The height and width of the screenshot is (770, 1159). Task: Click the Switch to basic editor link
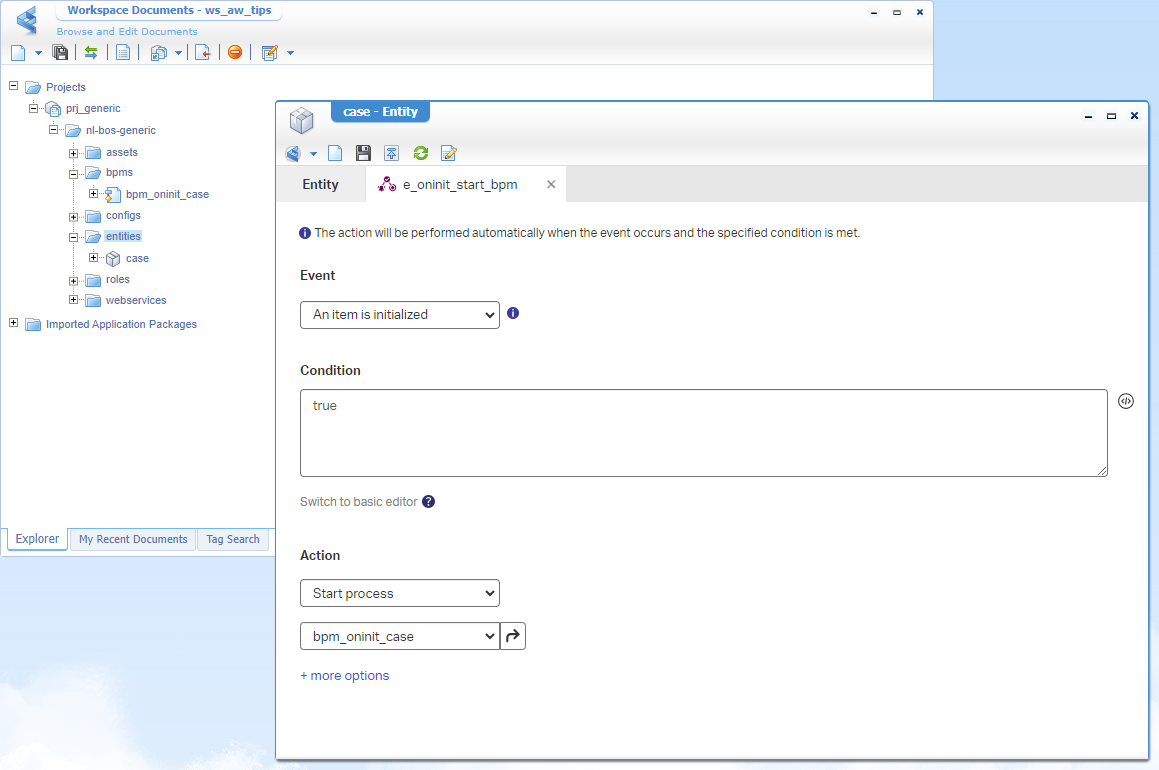point(358,502)
